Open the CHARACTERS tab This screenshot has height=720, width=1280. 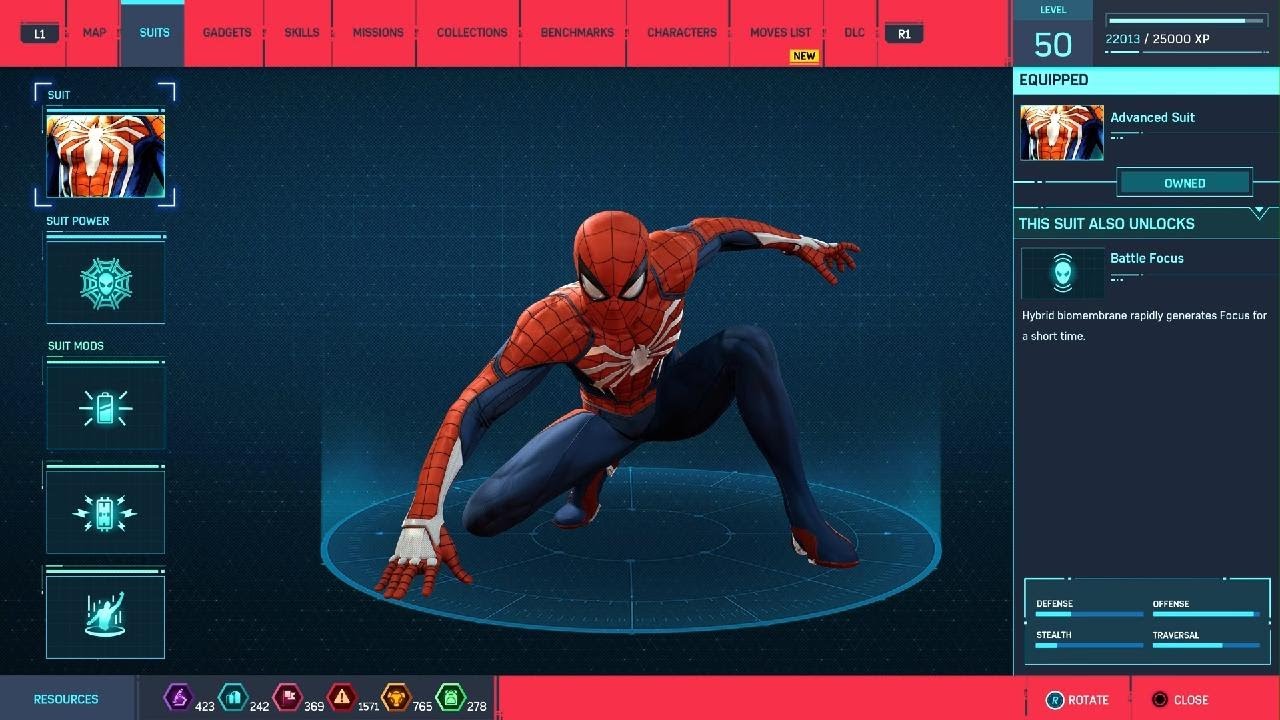[x=682, y=33]
